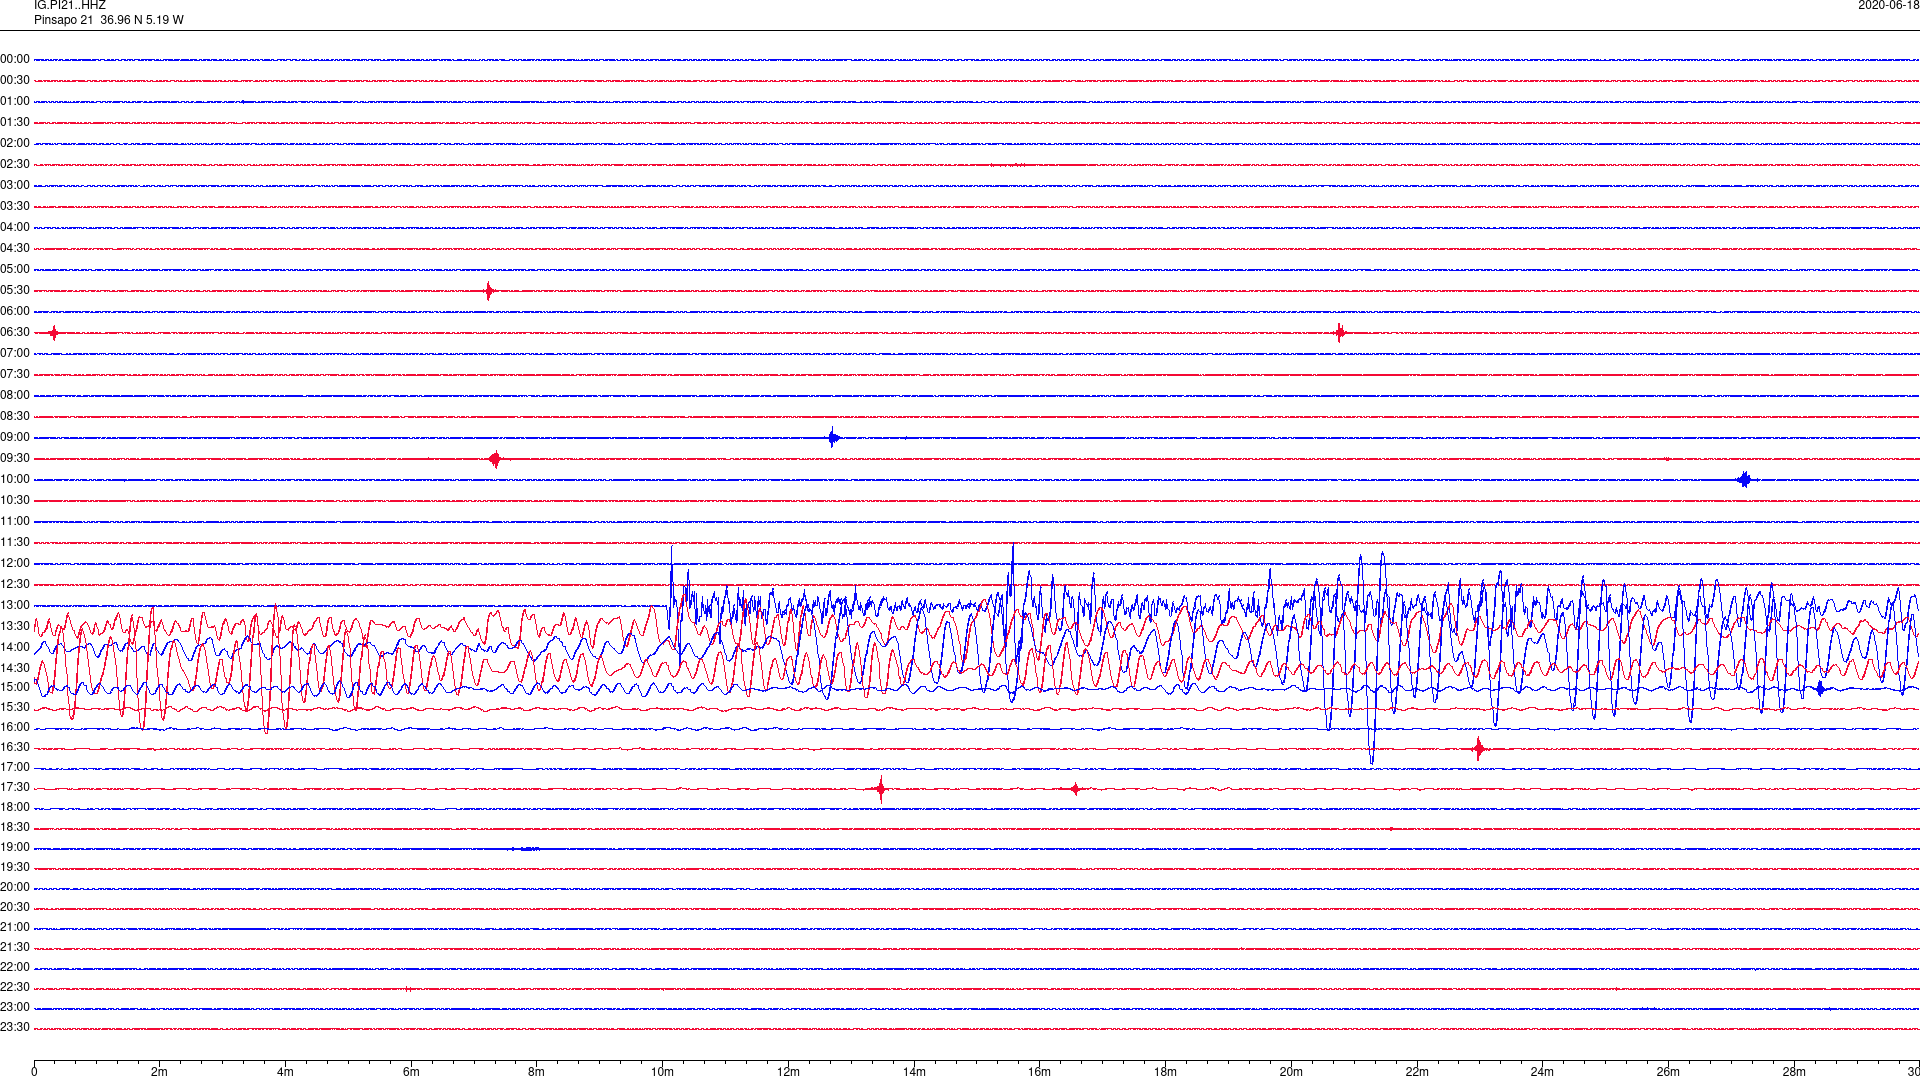Image resolution: width=1920 pixels, height=1080 pixels.
Task: Select the 17:30 time row label
Action: click(x=15, y=787)
